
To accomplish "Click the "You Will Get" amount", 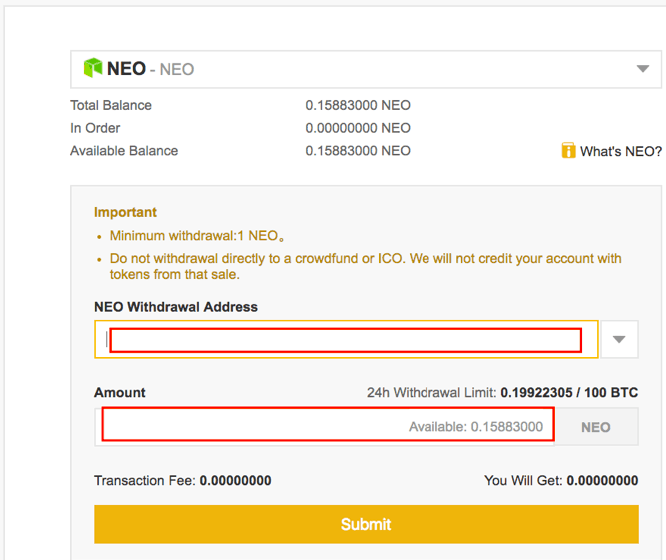I will (x=602, y=481).
